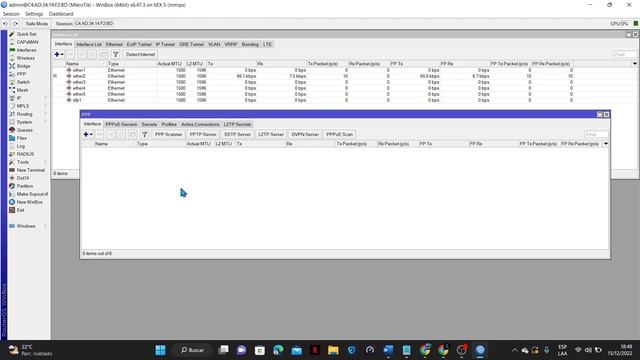Open the Dashboard menu
Viewport: 640px width, 360px height.
click(61, 14)
